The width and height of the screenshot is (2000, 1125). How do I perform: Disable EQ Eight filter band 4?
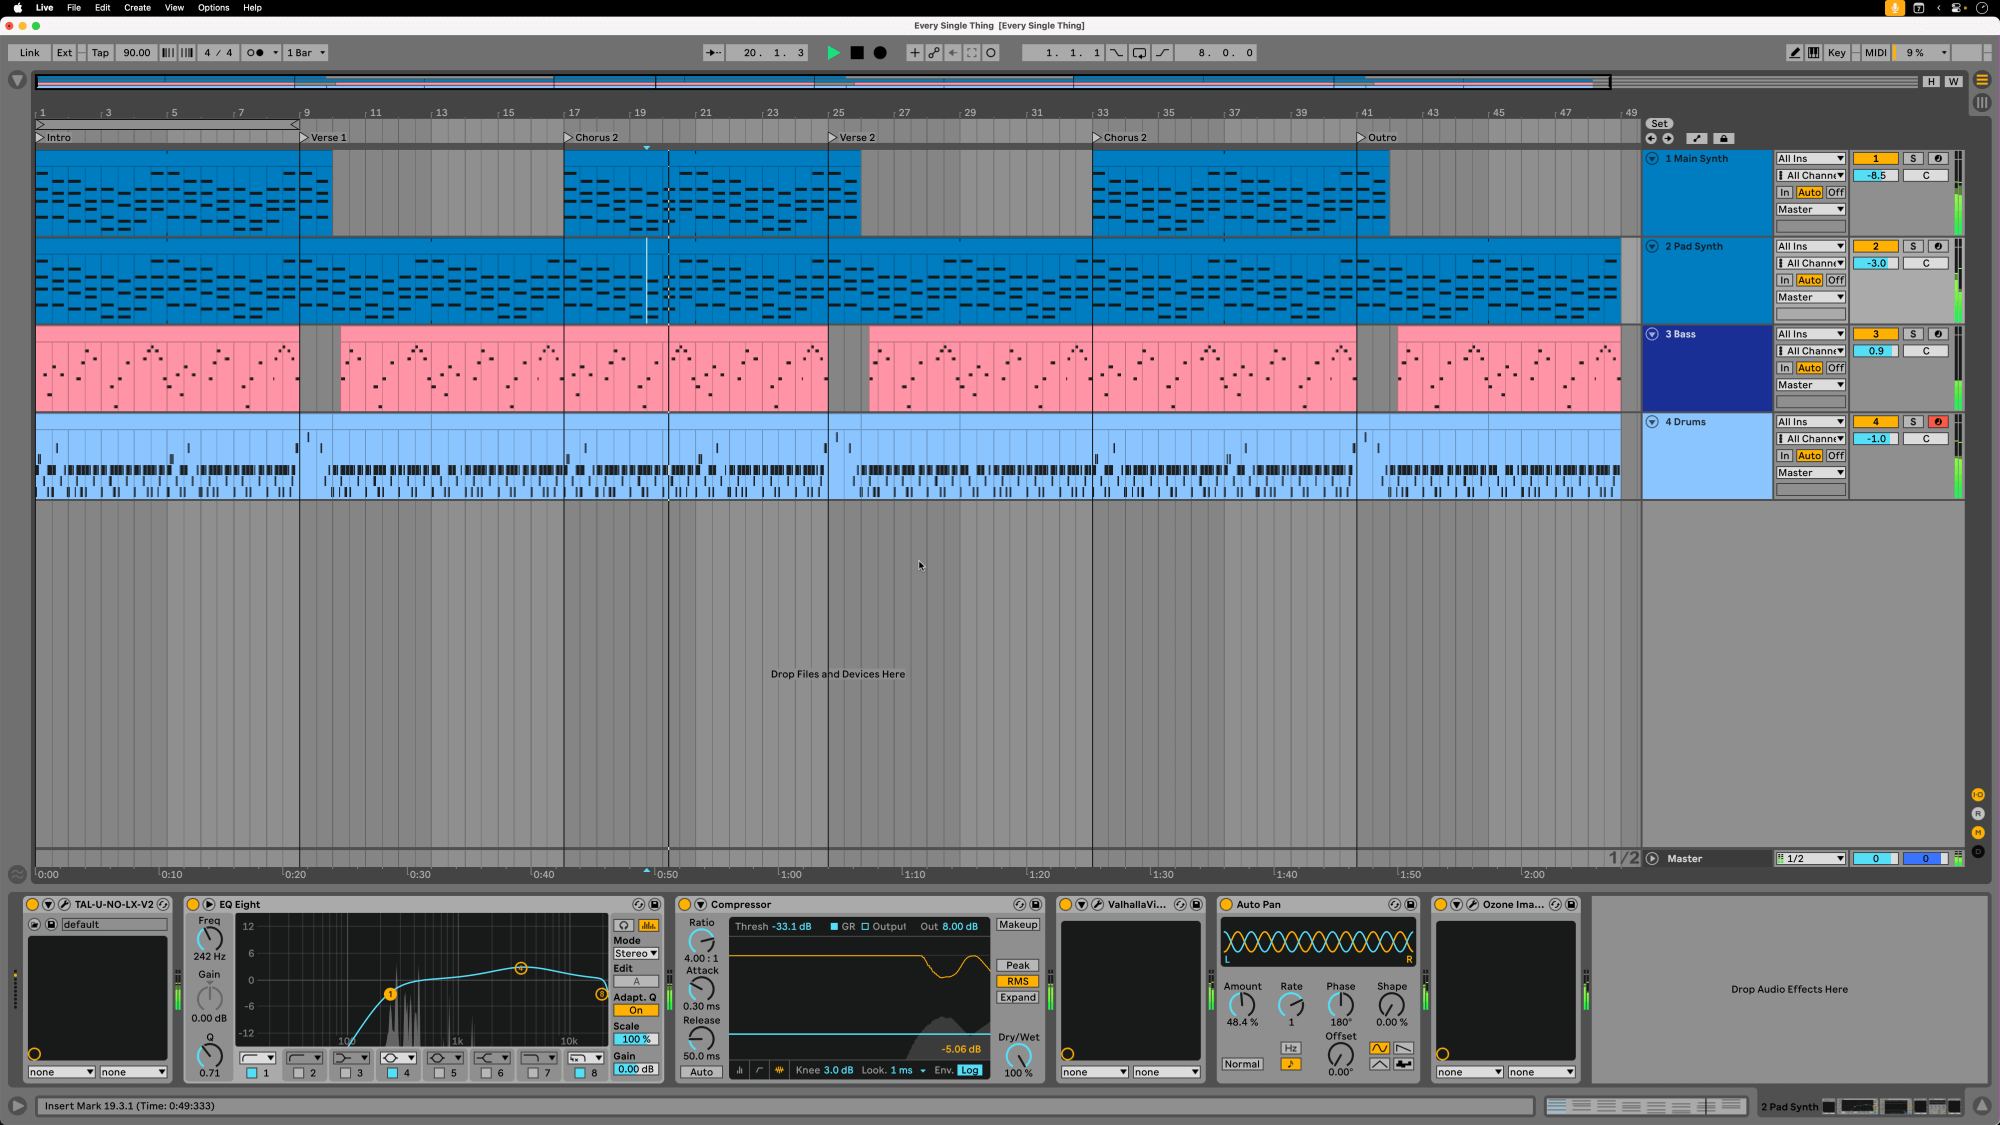[x=392, y=1073]
